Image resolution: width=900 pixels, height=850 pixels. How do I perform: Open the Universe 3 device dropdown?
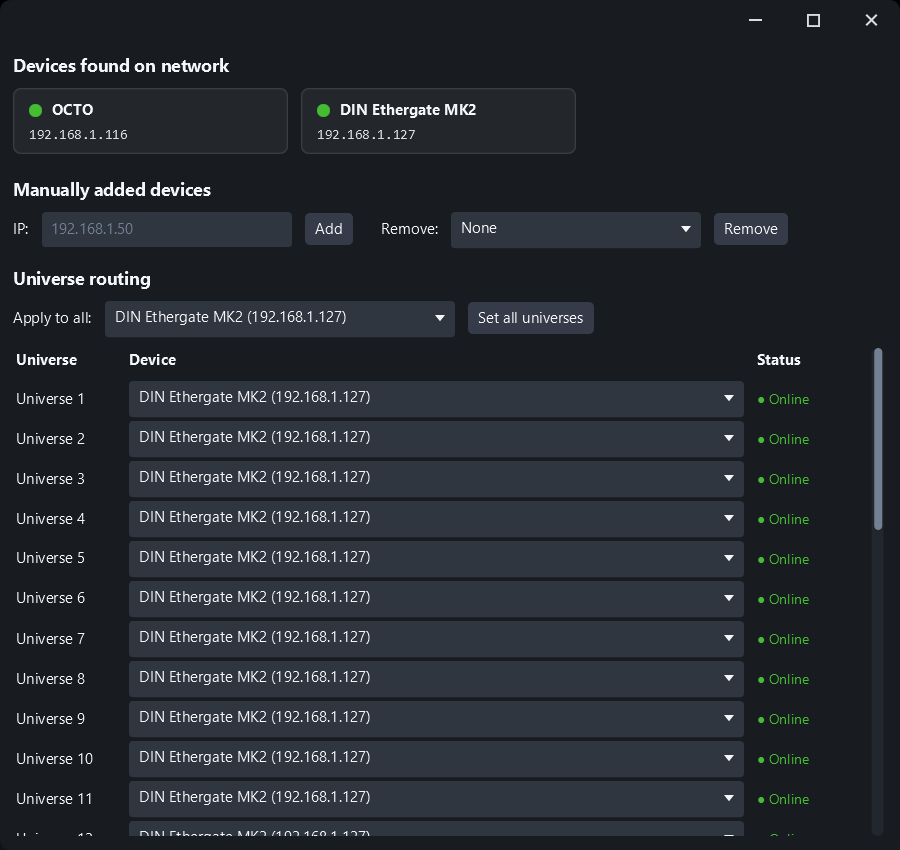coord(436,479)
